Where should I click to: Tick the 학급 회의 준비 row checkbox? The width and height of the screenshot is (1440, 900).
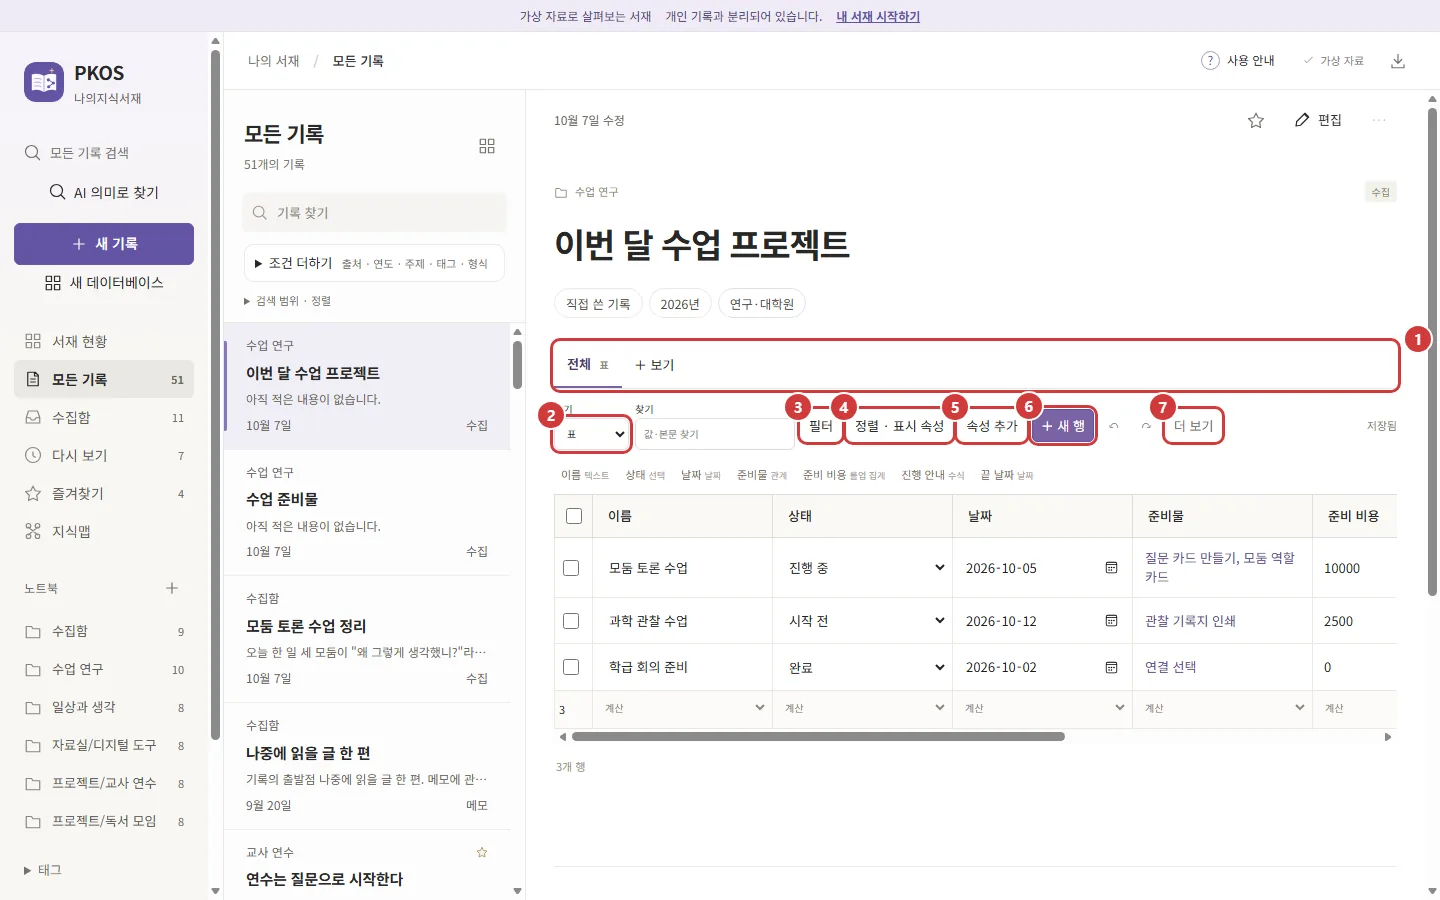point(571,667)
